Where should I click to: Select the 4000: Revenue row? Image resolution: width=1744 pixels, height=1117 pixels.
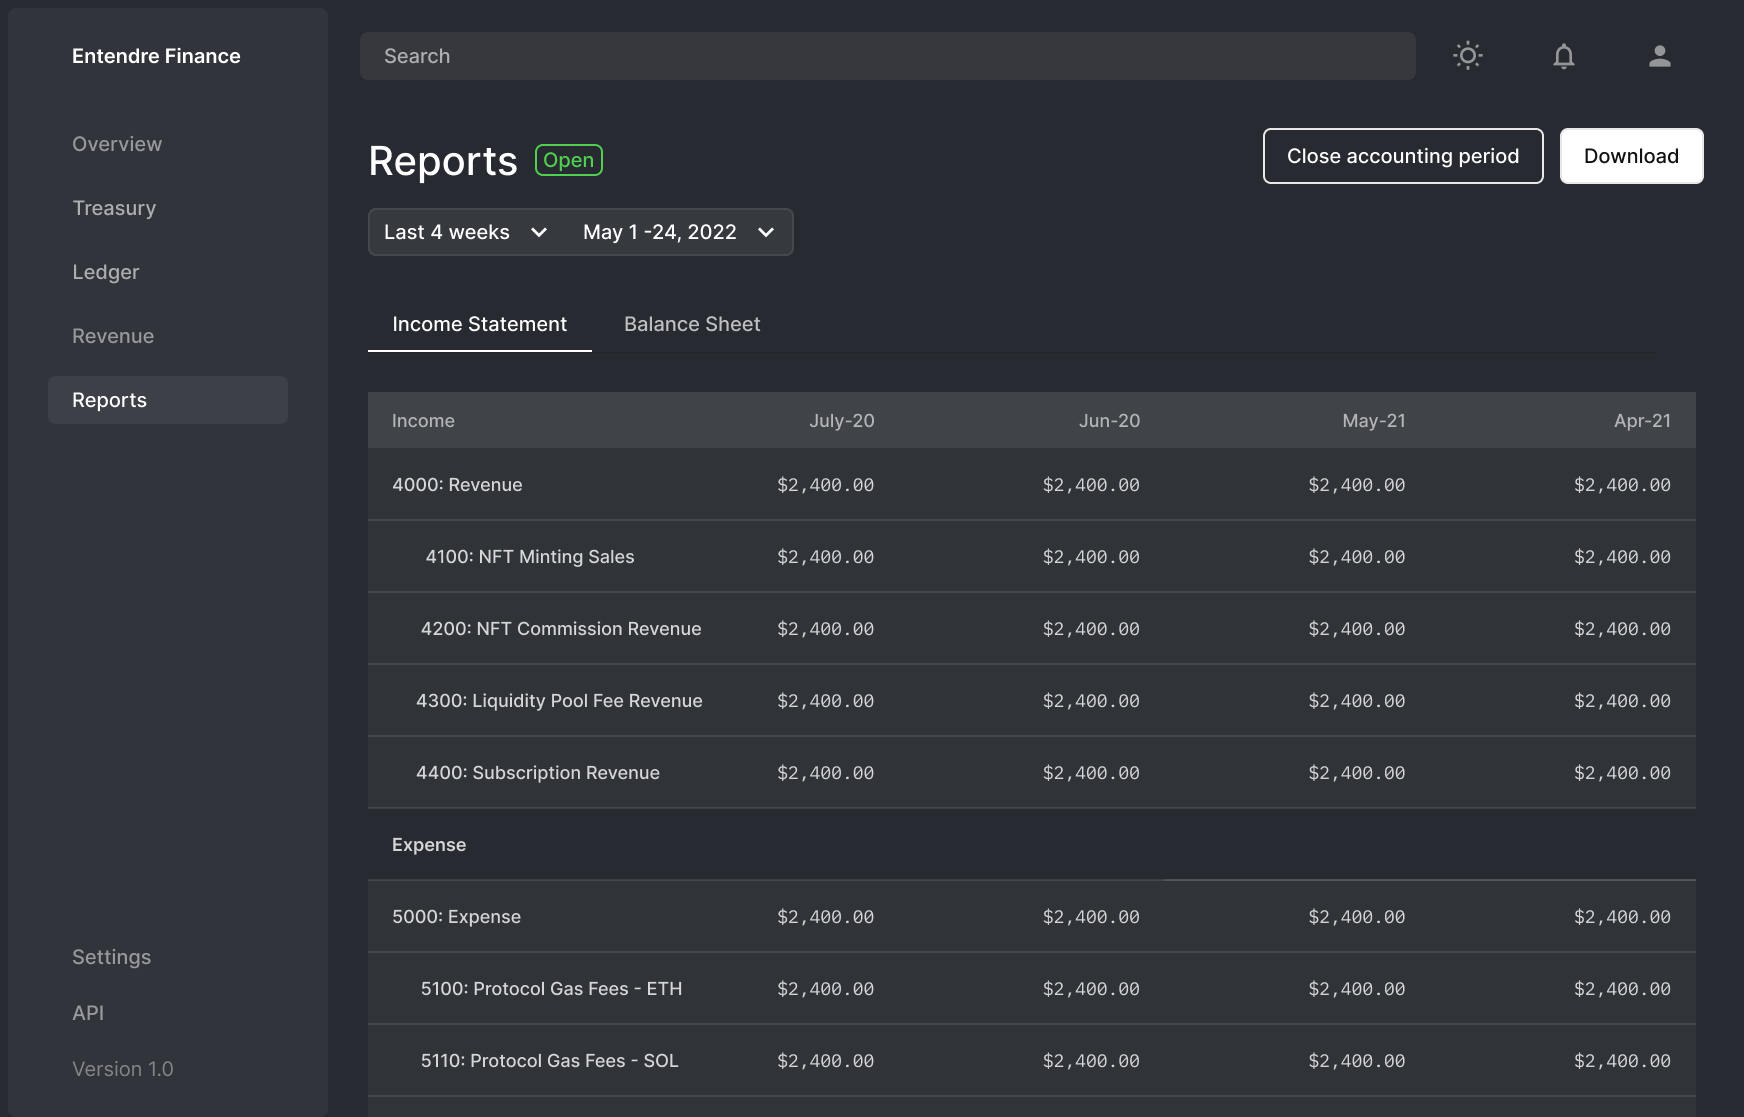pyautogui.click(x=457, y=485)
